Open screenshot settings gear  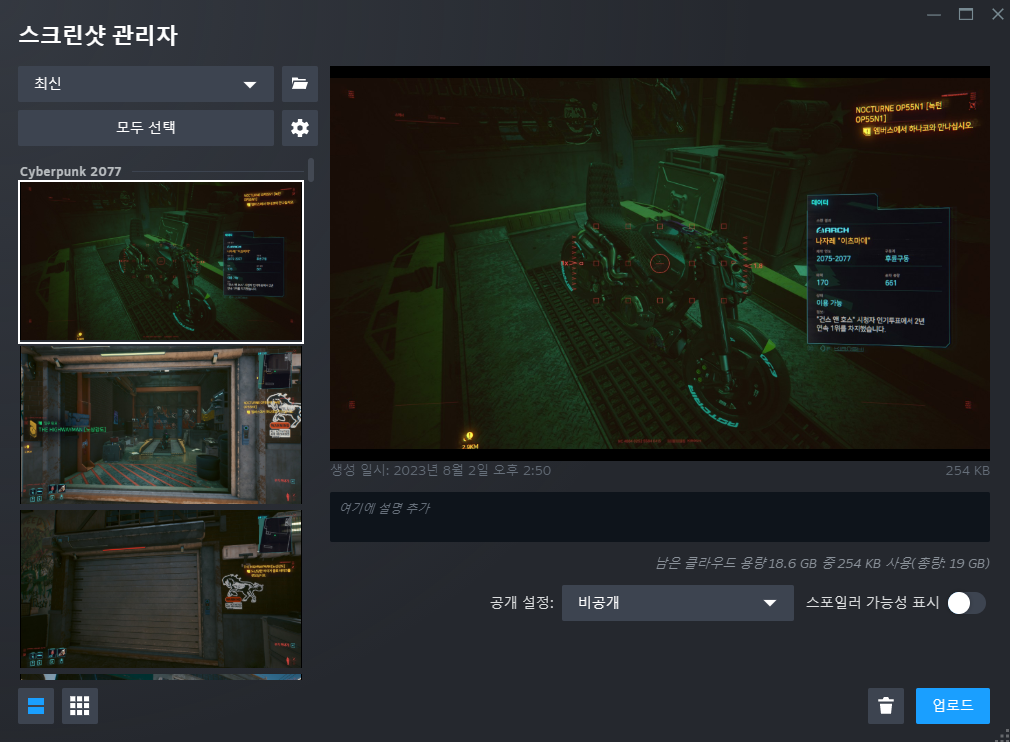[x=300, y=128]
